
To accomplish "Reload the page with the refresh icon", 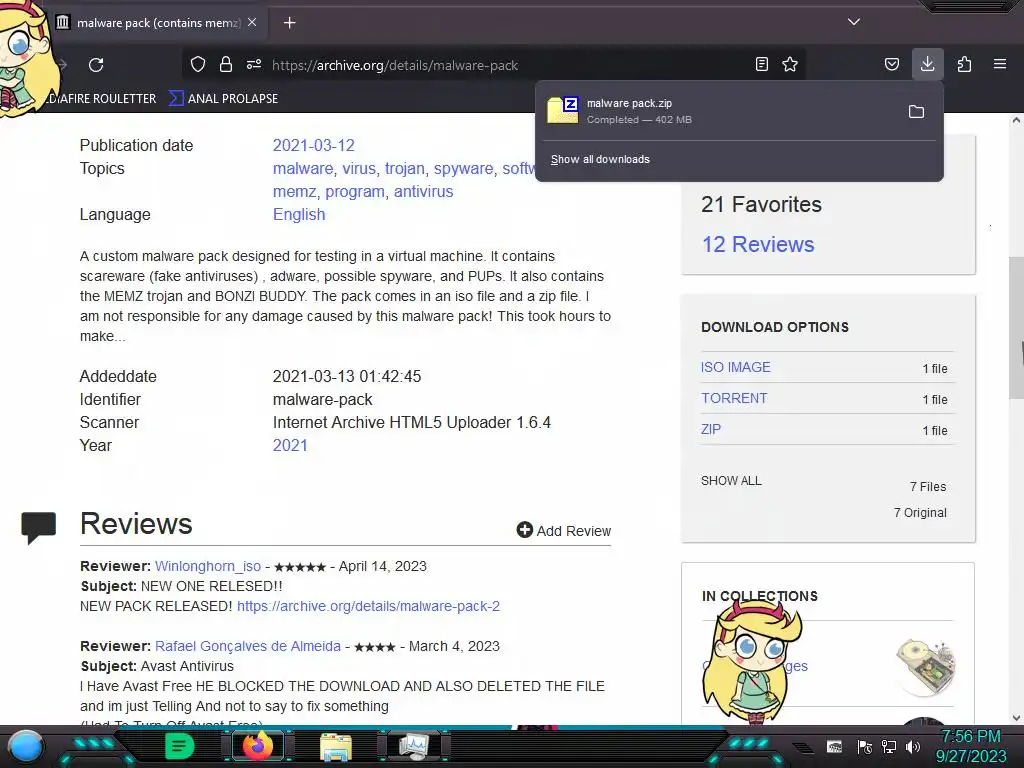I will (x=96, y=65).
